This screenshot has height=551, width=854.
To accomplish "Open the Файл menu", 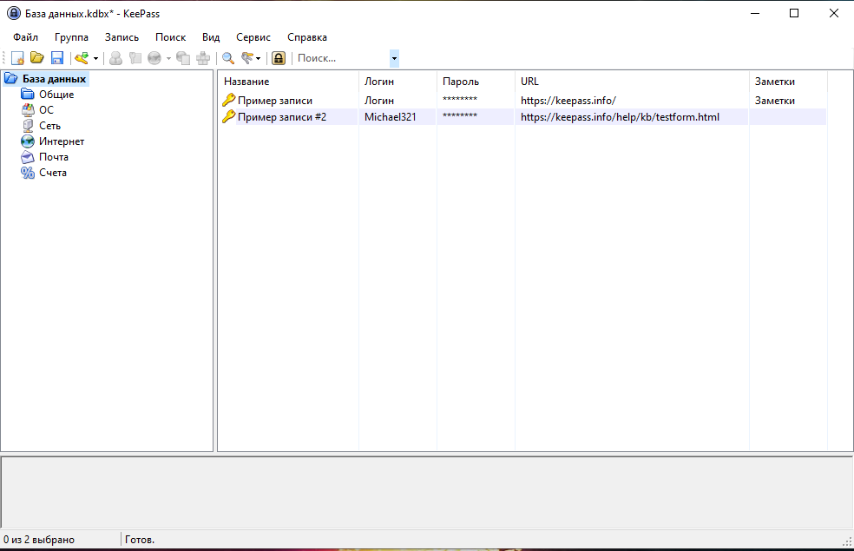I will pos(26,38).
